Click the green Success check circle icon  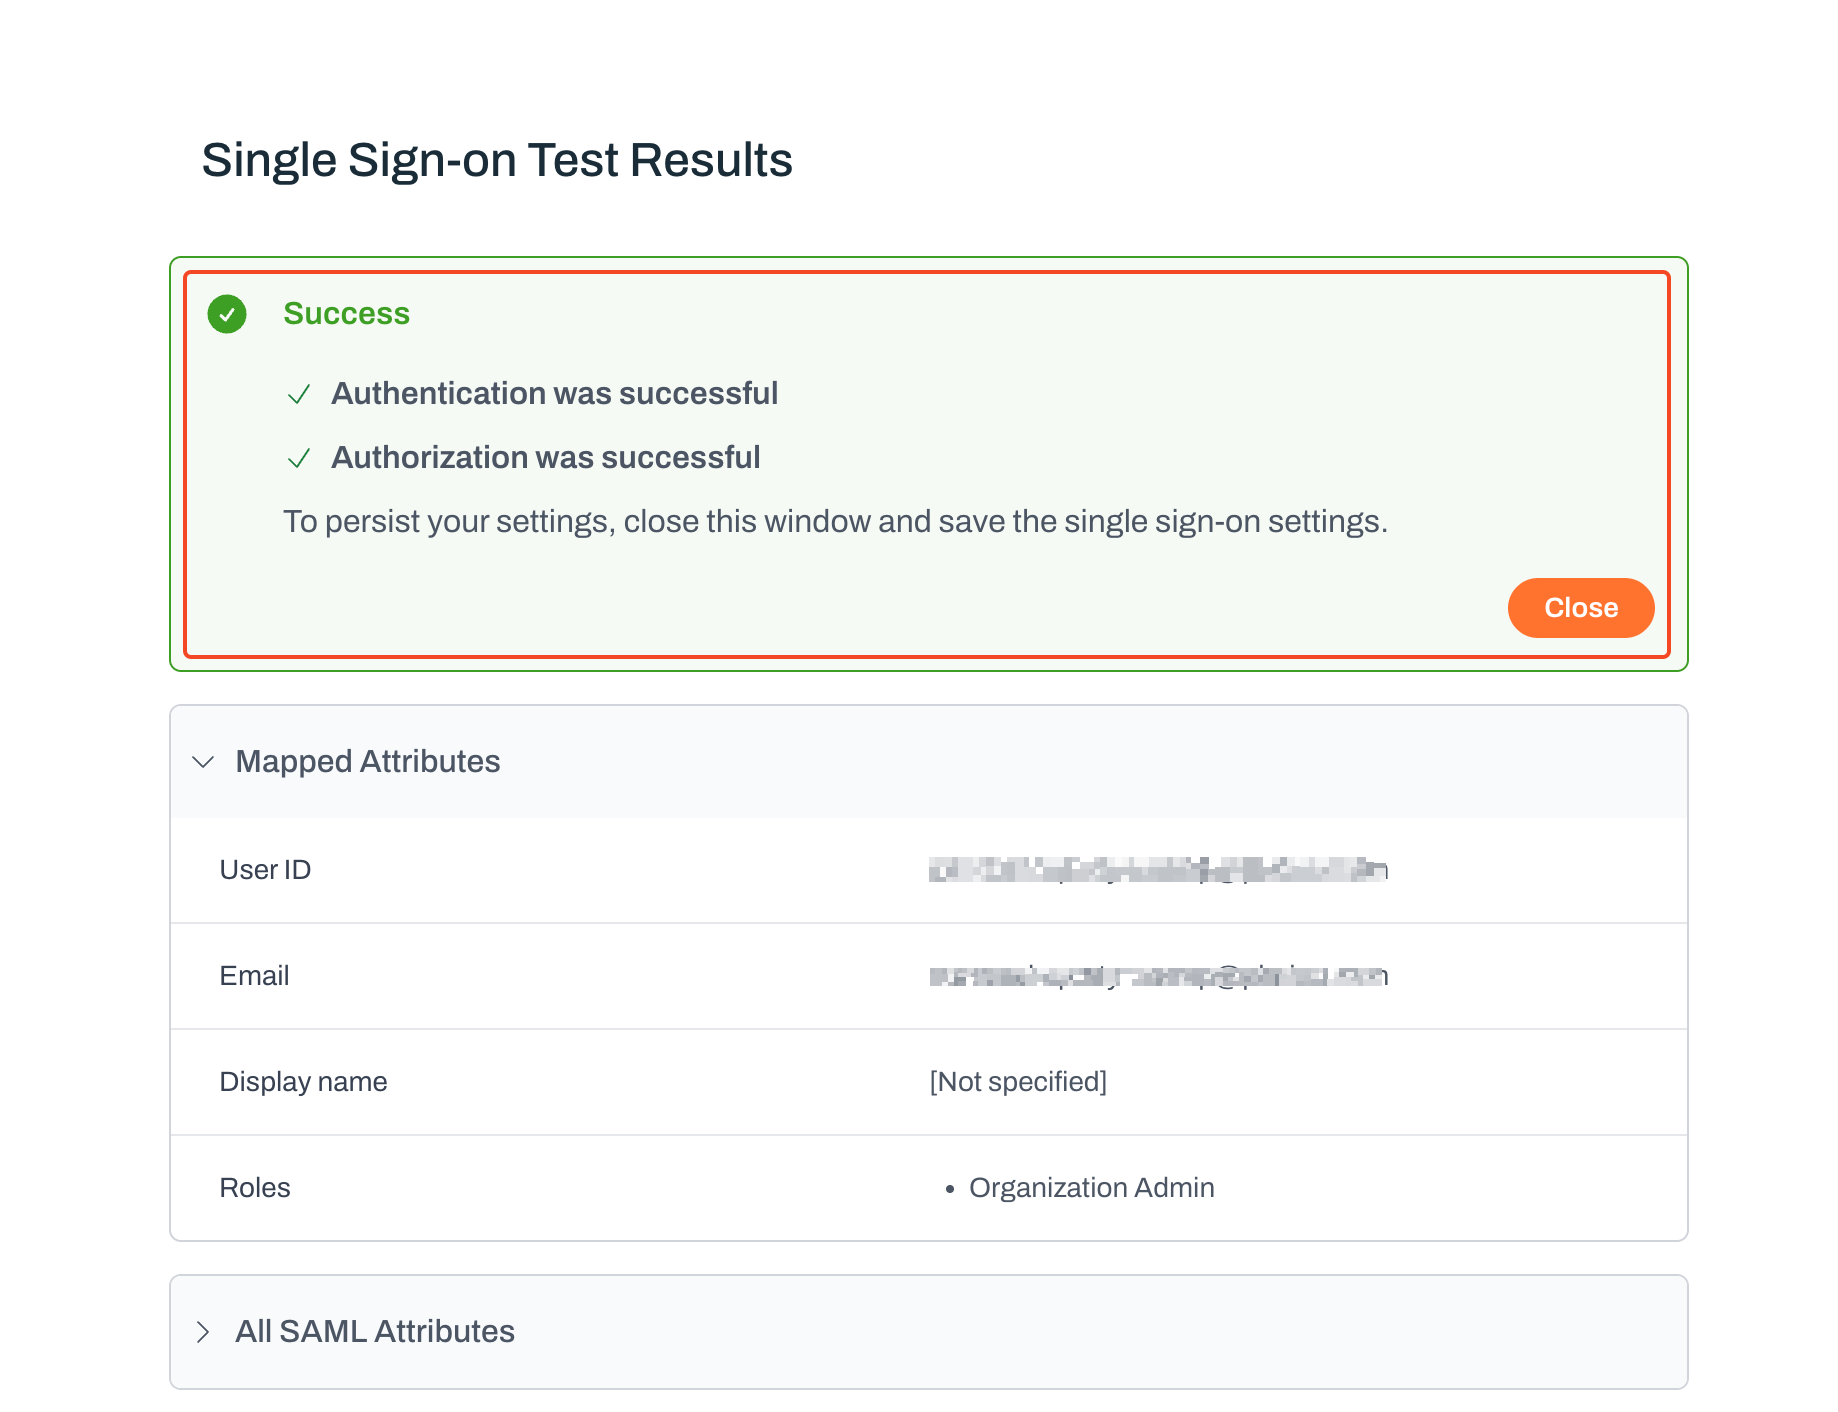[x=227, y=314]
